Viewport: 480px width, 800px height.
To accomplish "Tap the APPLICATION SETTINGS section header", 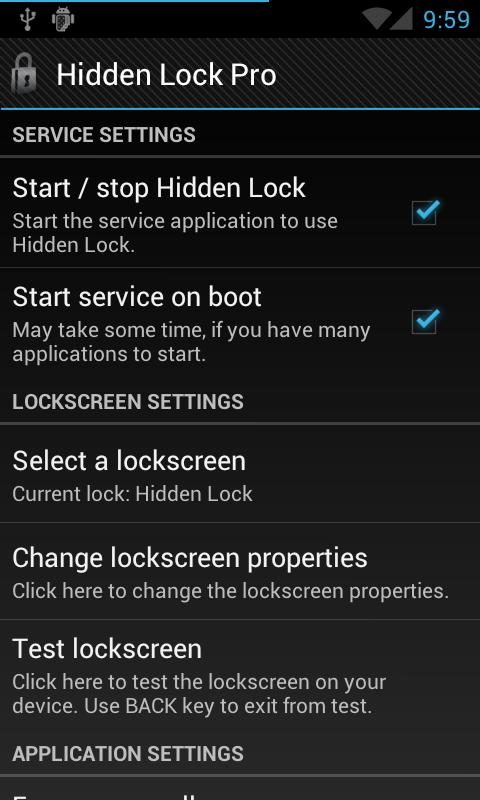I will [x=128, y=754].
